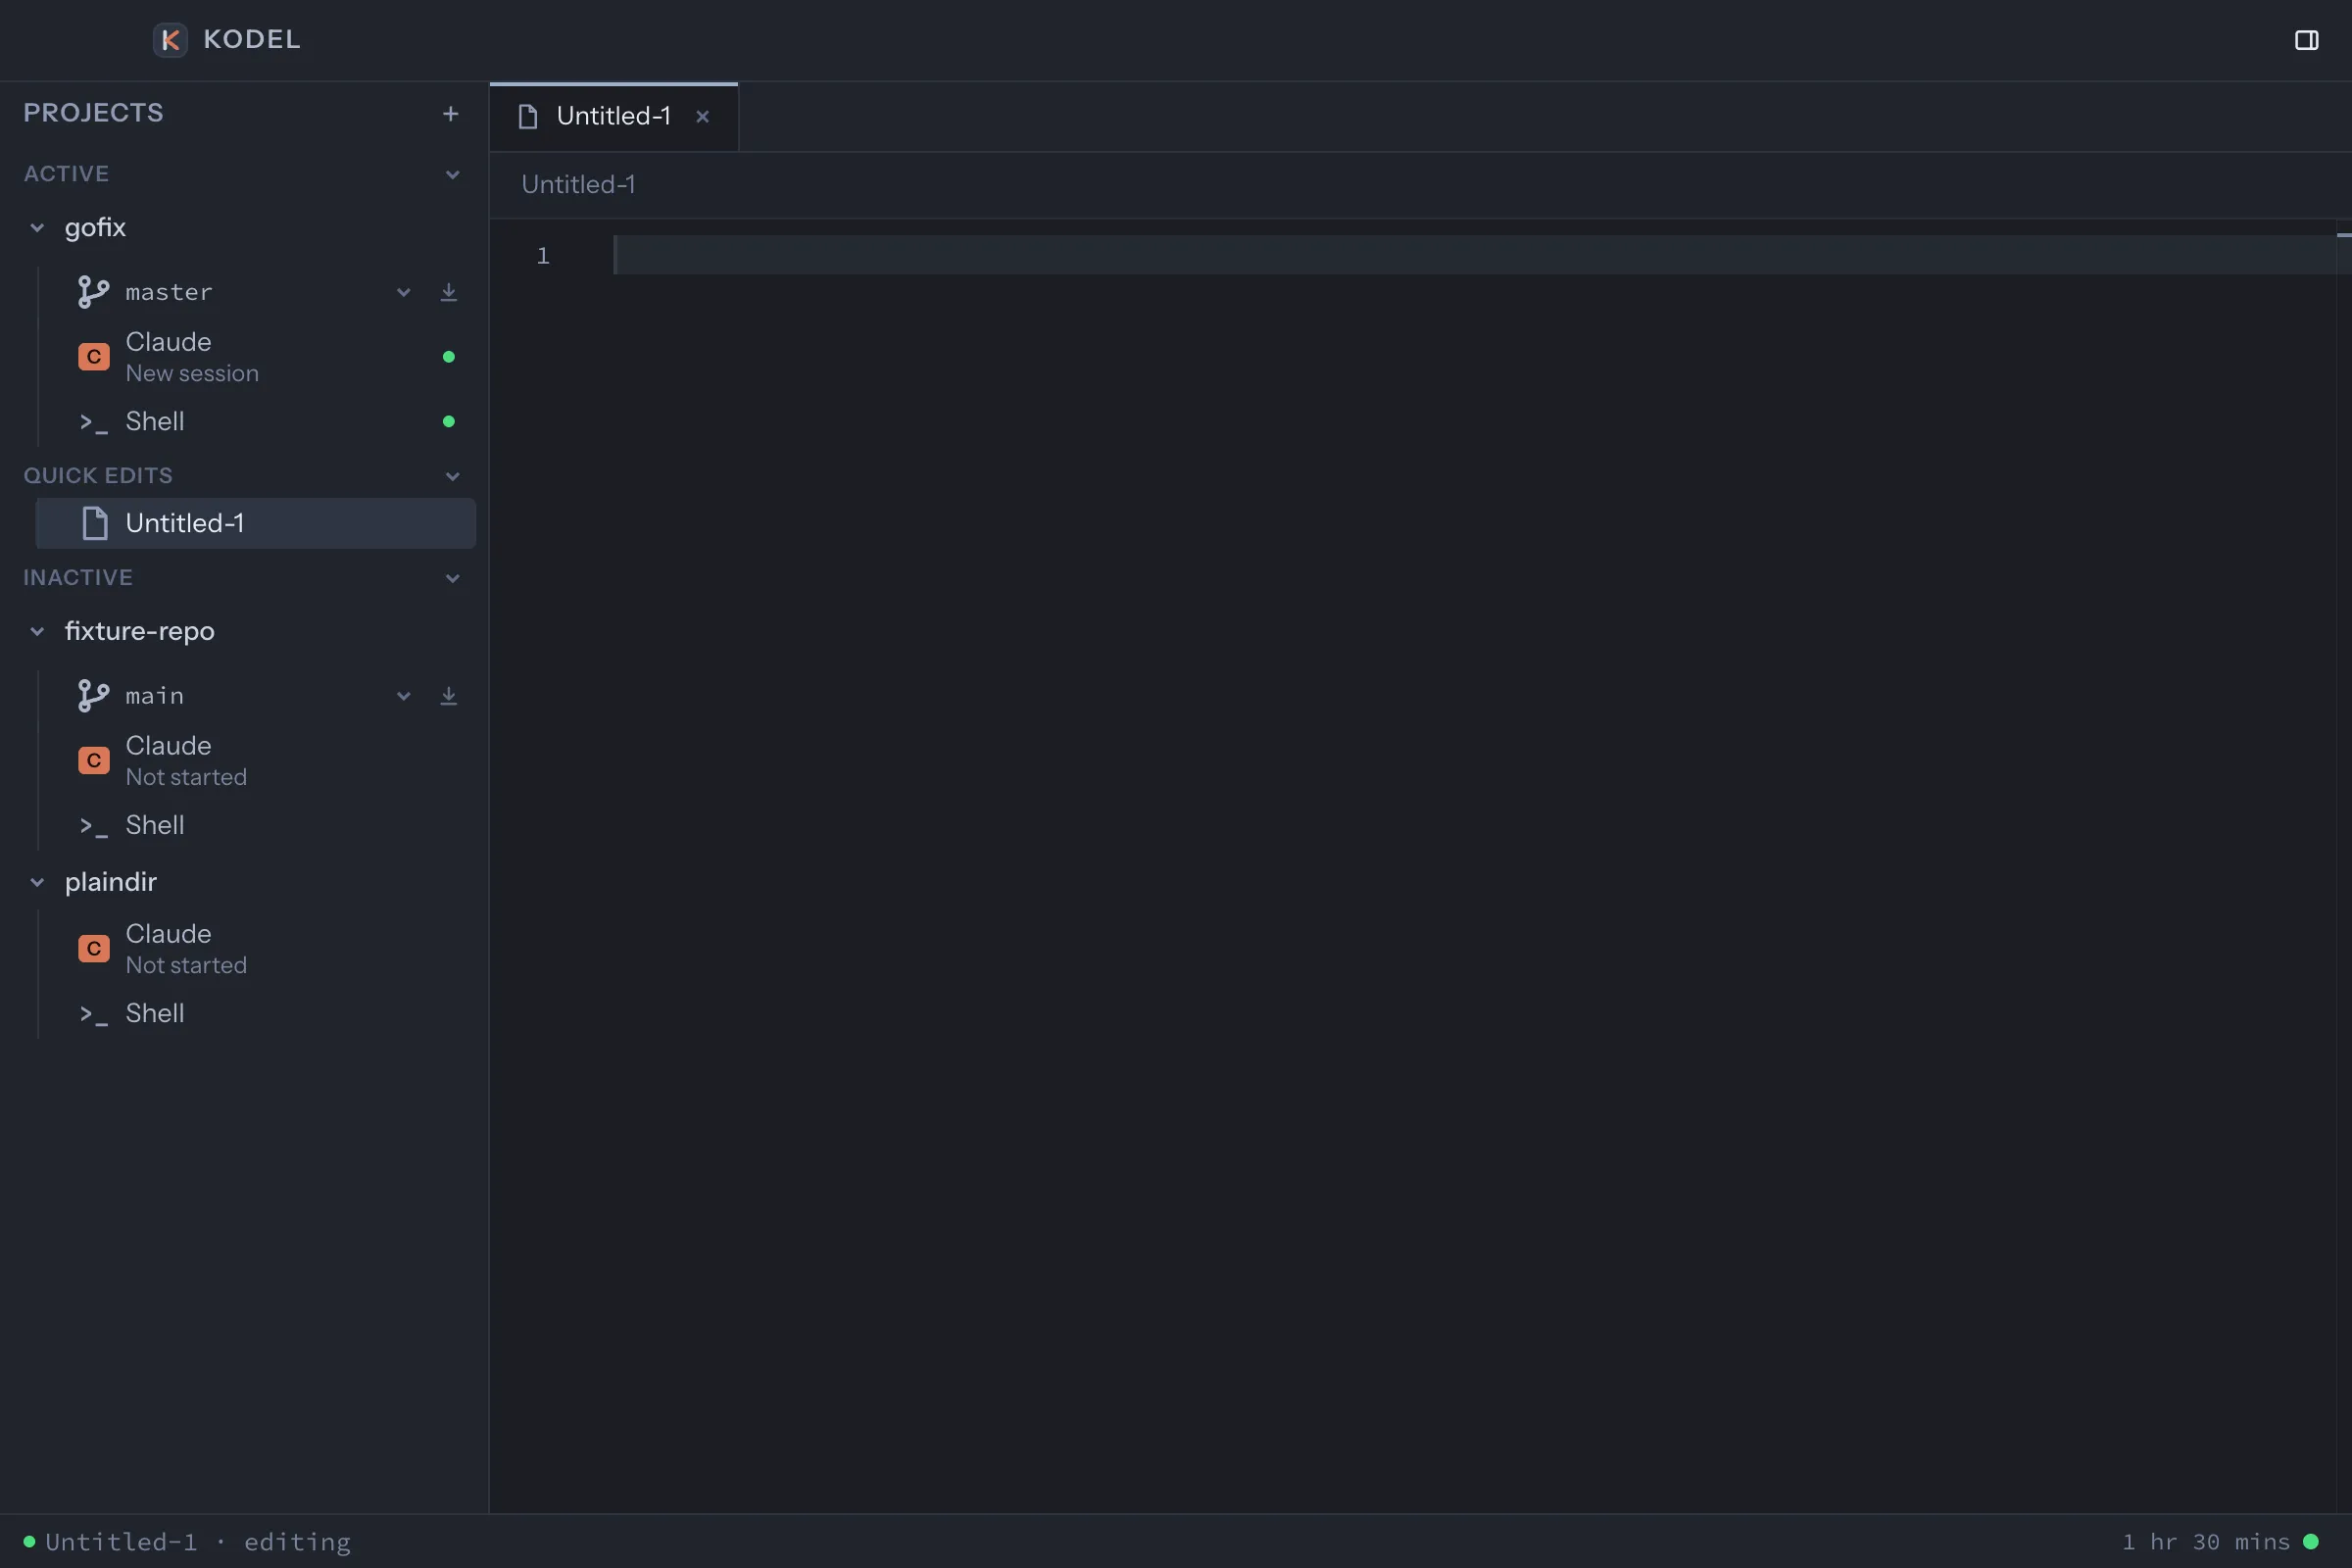Screen dimensions: 2352x1568
Task: Click the pull icon next to main
Action: (449, 696)
